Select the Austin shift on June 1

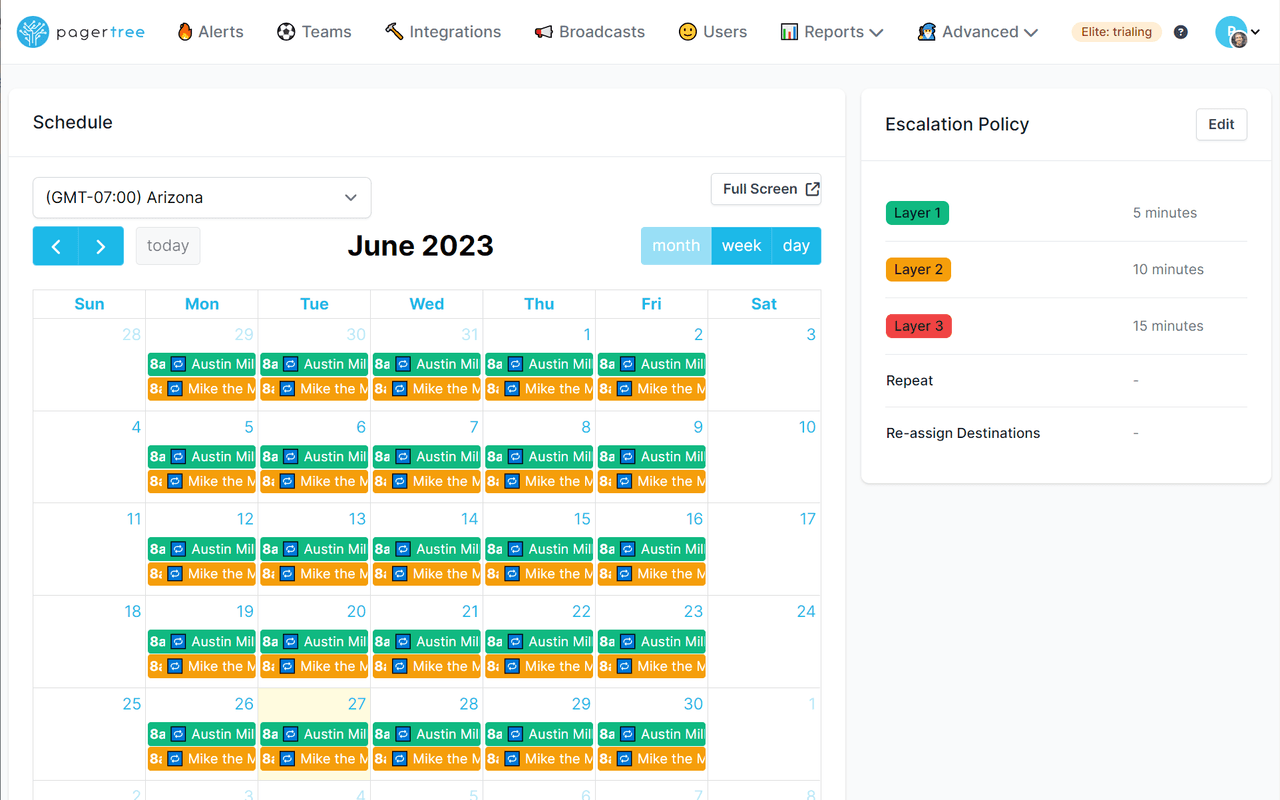coord(539,364)
